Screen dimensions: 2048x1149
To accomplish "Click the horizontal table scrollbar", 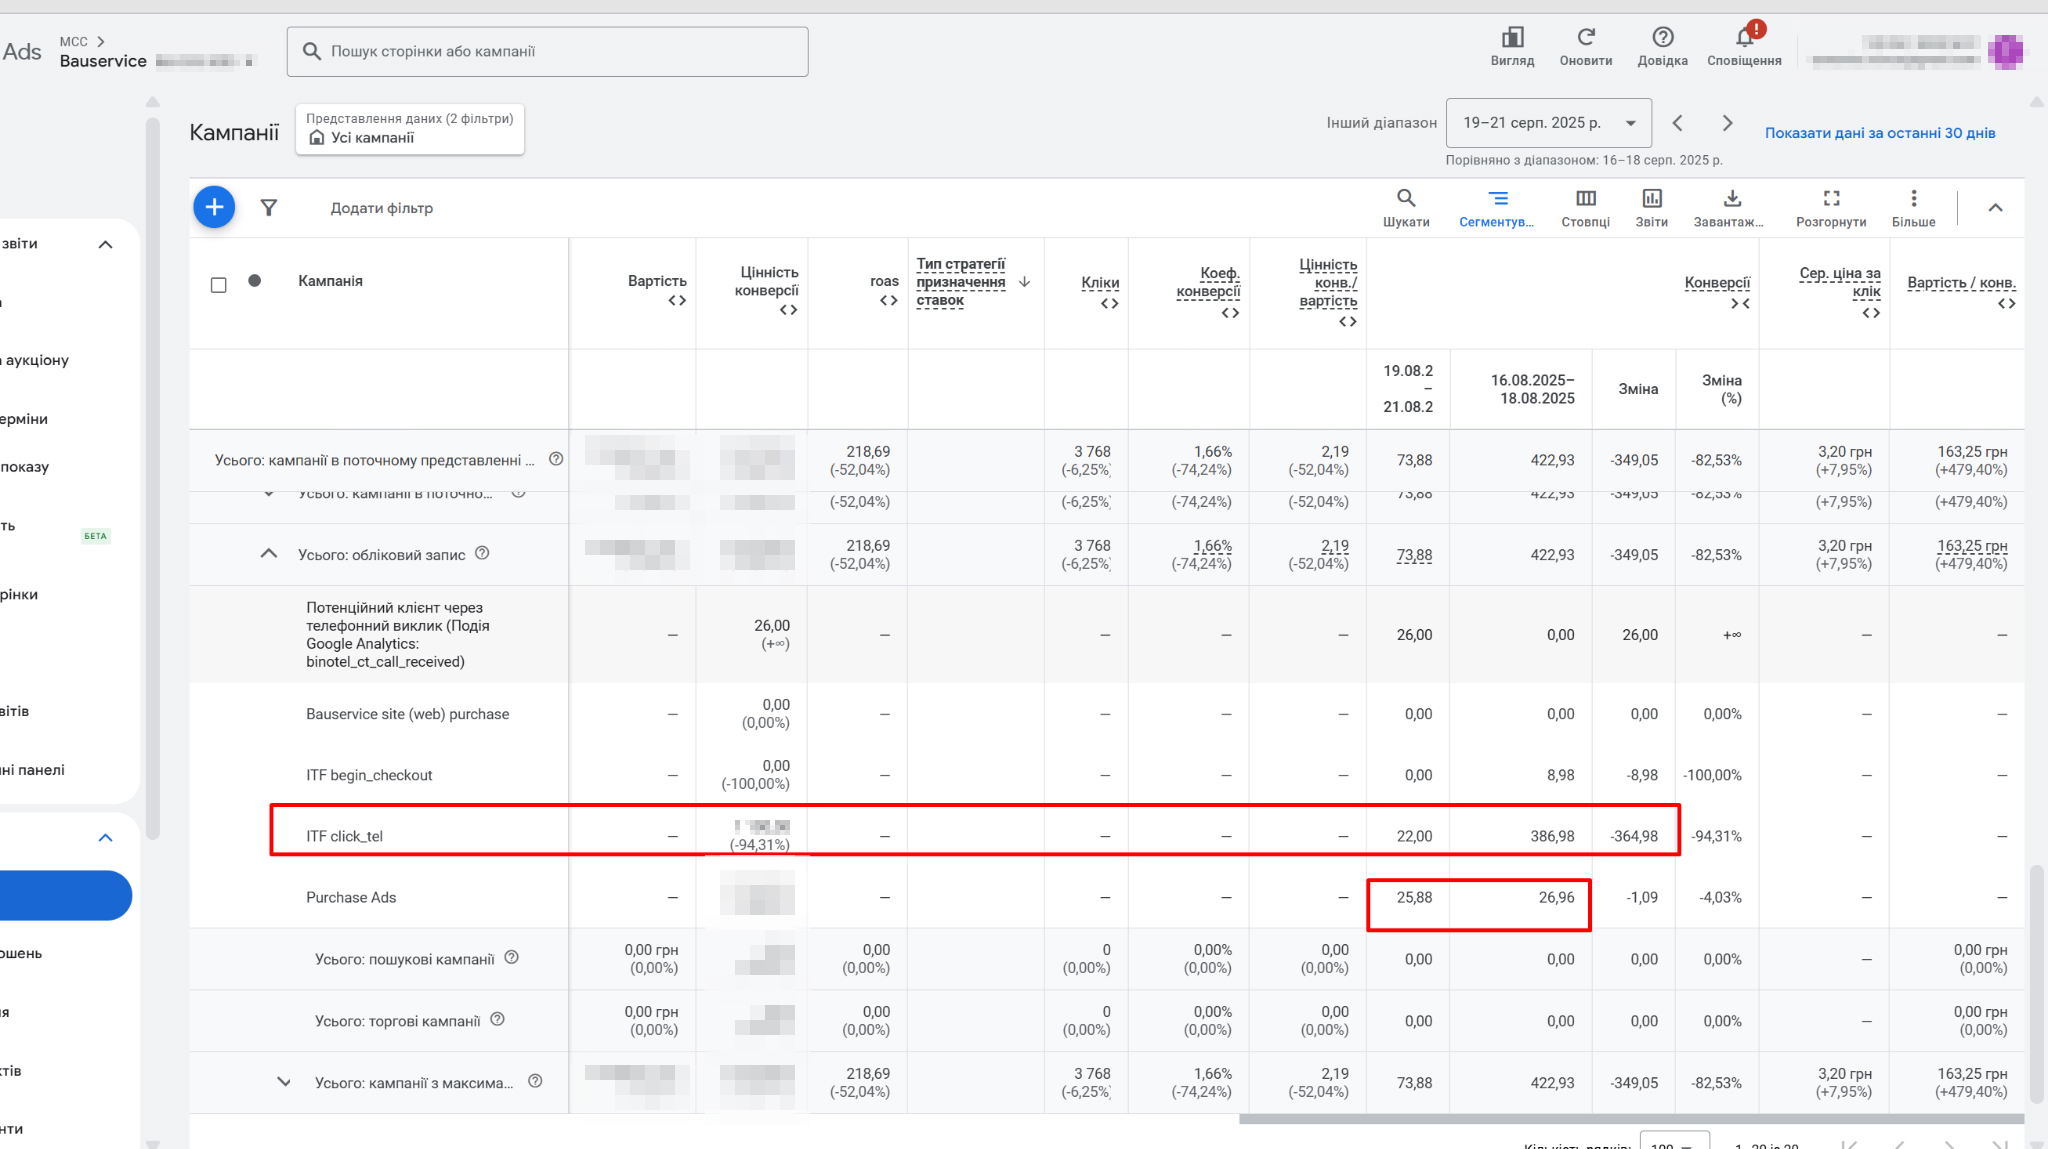I will click(1631, 1119).
